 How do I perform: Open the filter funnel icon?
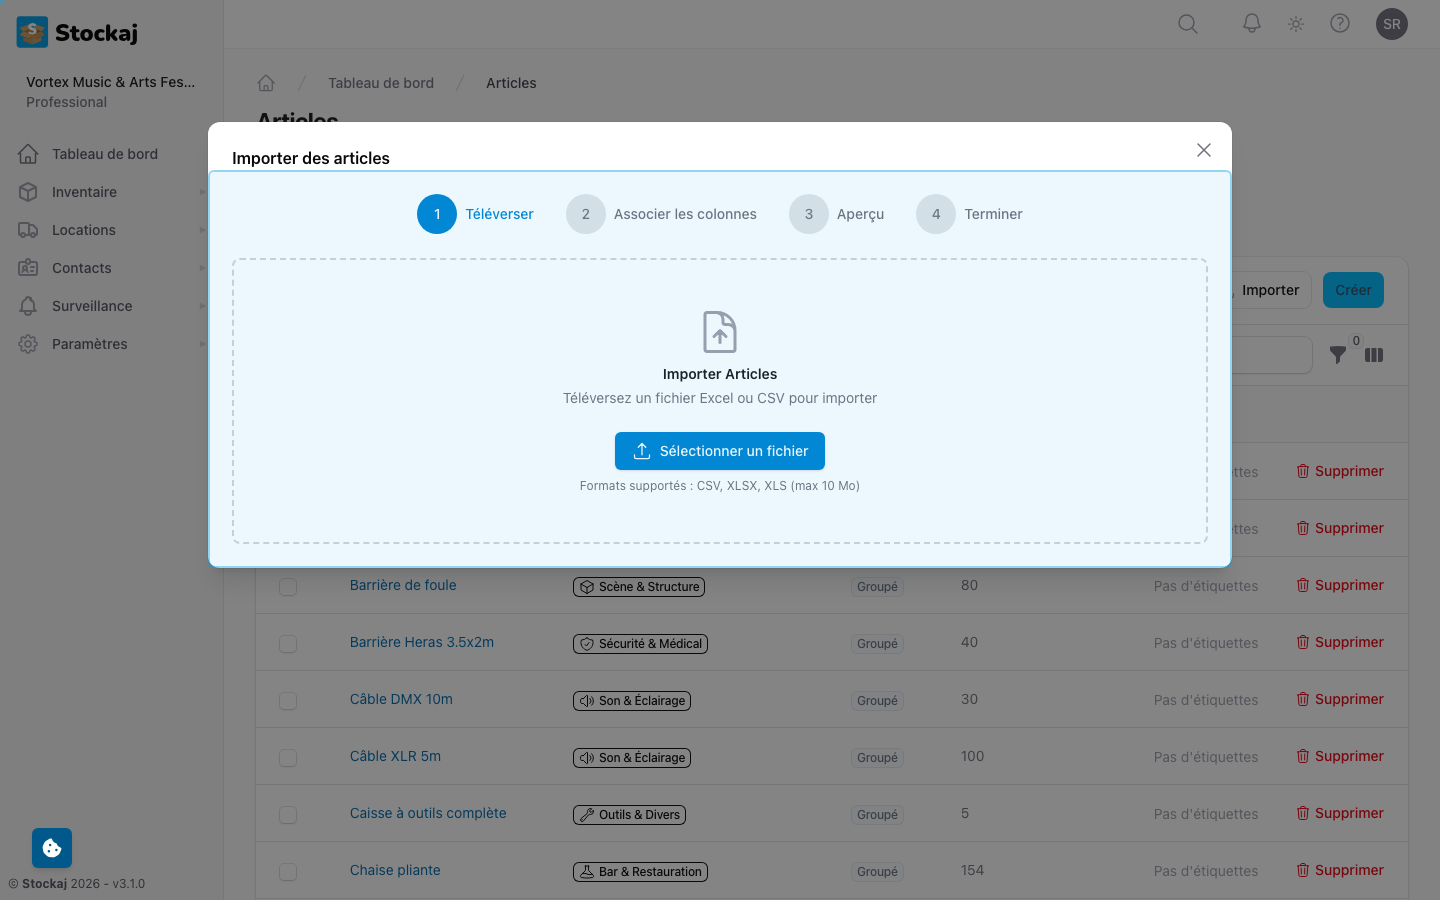coord(1338,355)
